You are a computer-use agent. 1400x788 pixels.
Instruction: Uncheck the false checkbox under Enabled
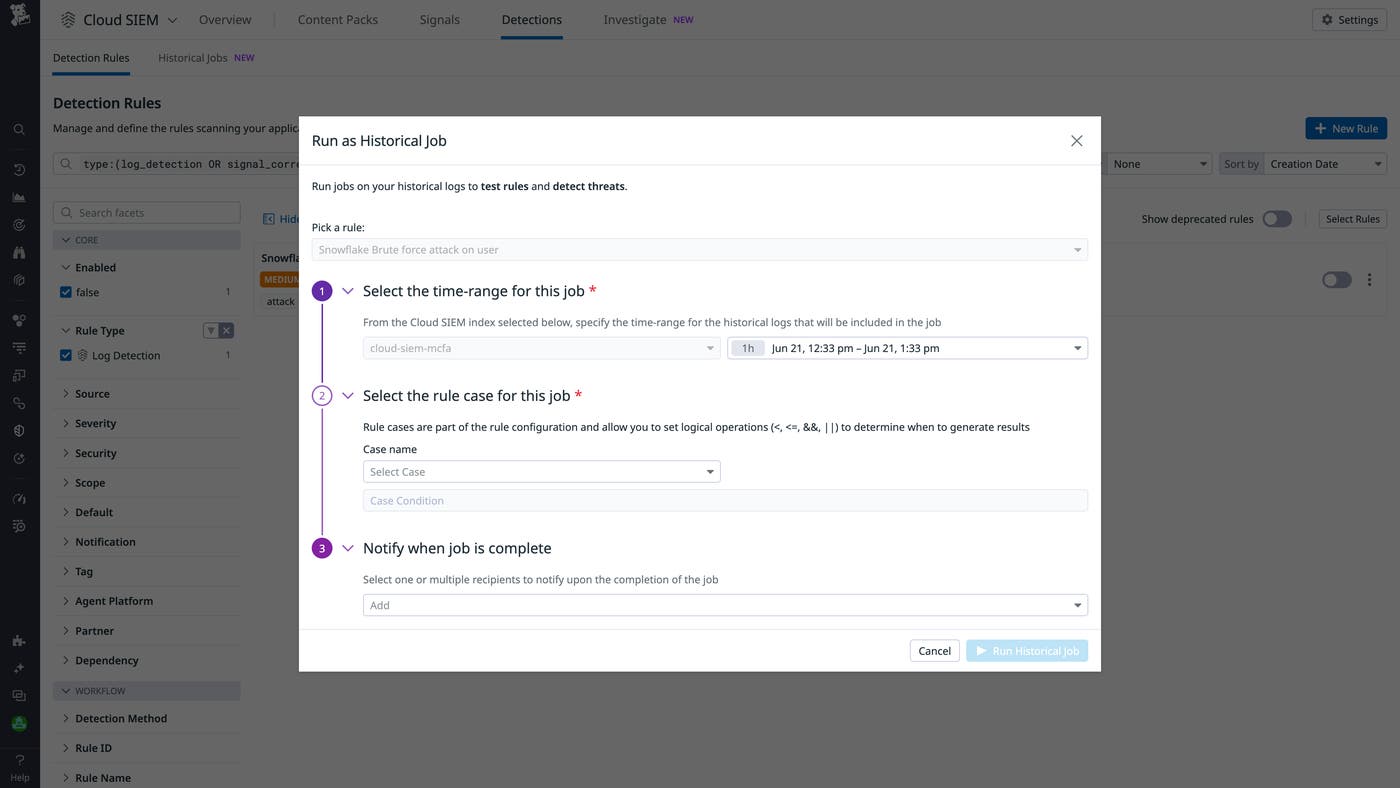click(x=66, y=292)
